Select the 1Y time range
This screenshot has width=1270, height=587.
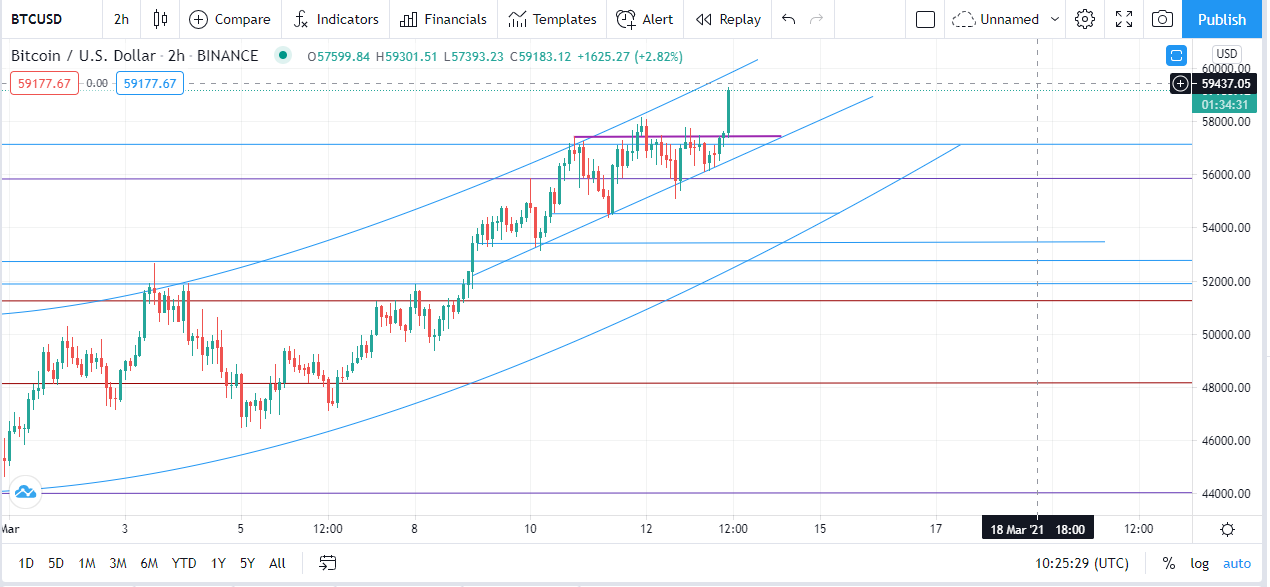pos(218,563)
